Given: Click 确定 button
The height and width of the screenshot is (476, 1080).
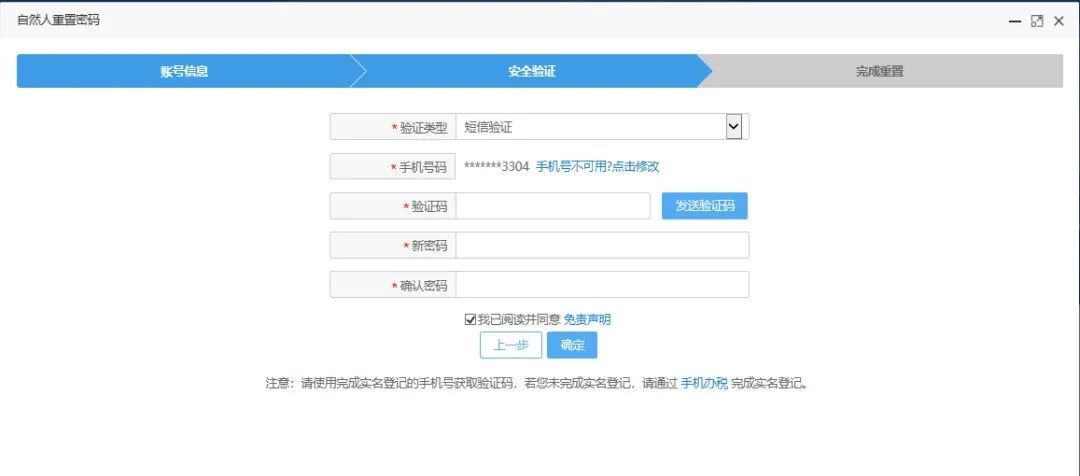Looking at the screenshot, I should point(572,345).
